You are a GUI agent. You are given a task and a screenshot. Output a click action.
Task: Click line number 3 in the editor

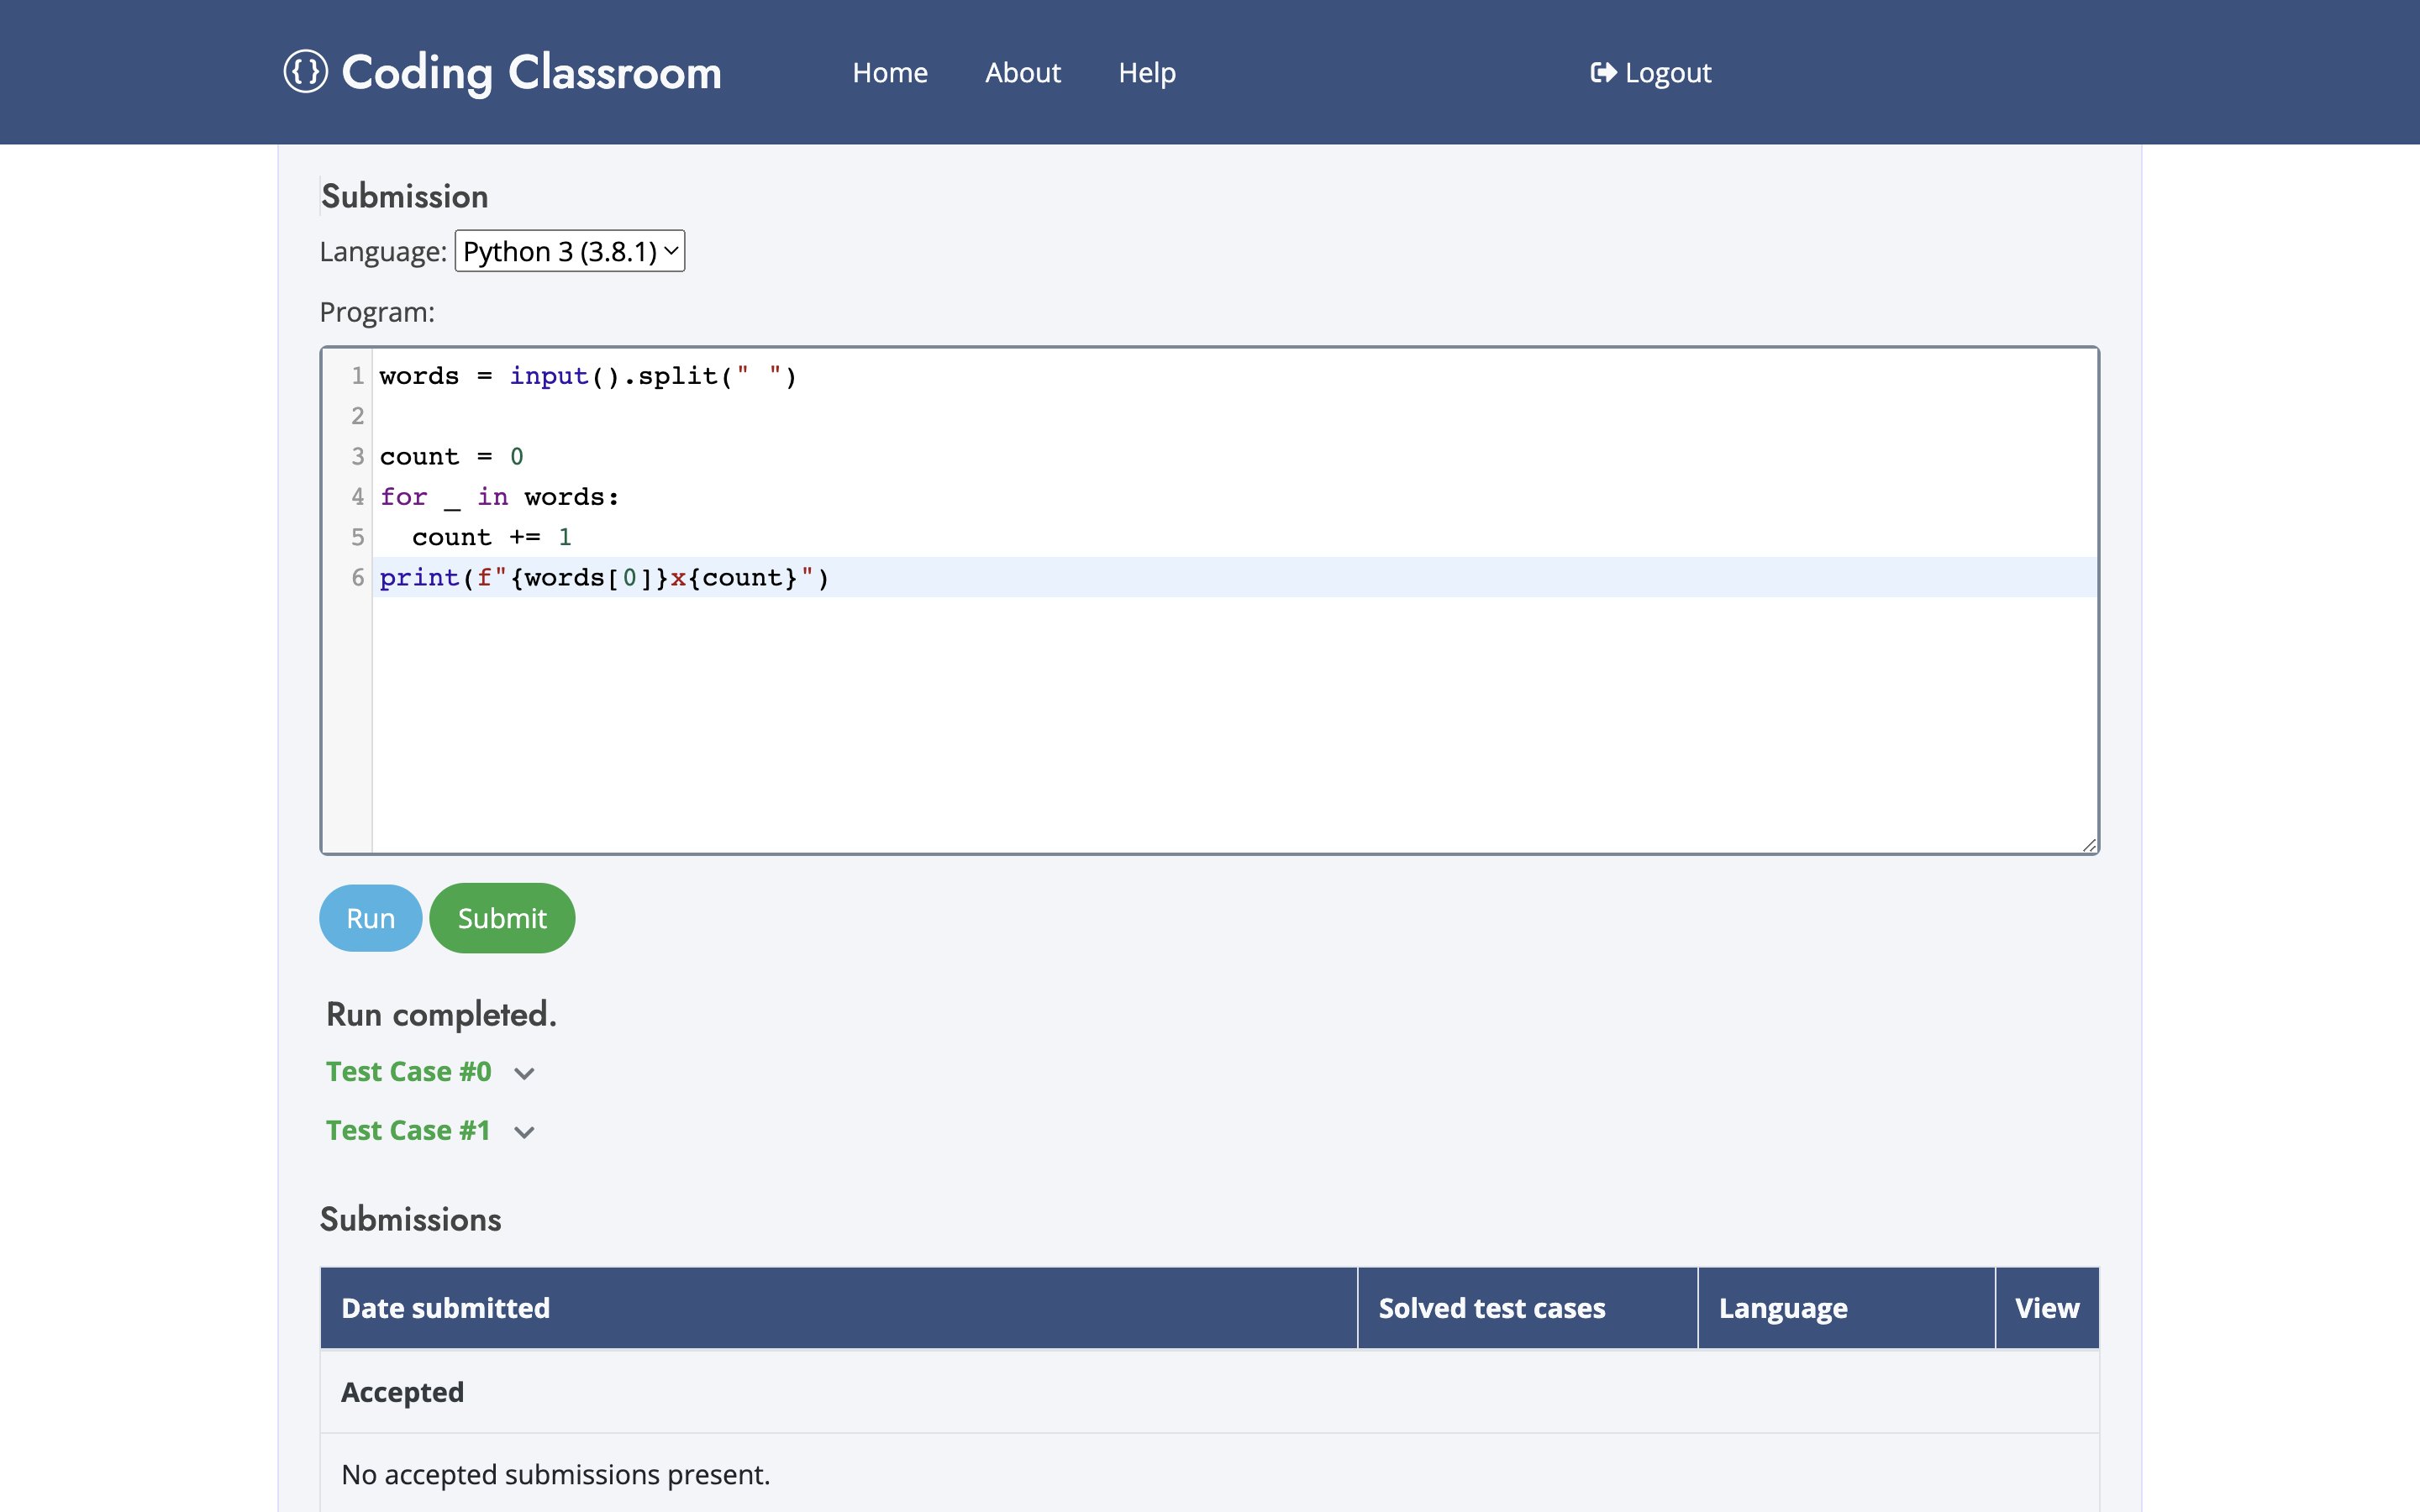coord(356,456)
